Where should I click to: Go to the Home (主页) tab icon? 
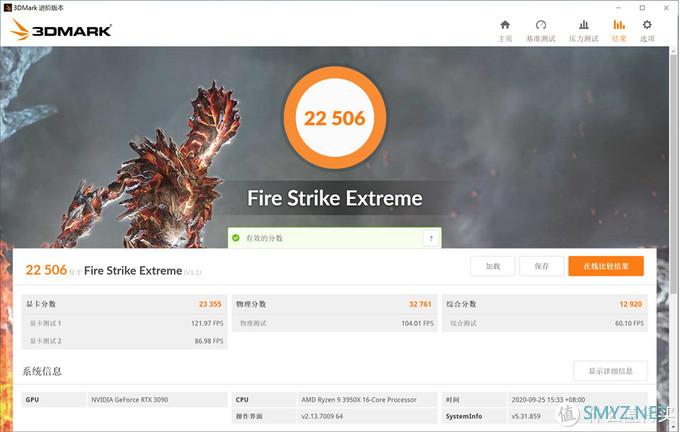click(x=505, y=25)
